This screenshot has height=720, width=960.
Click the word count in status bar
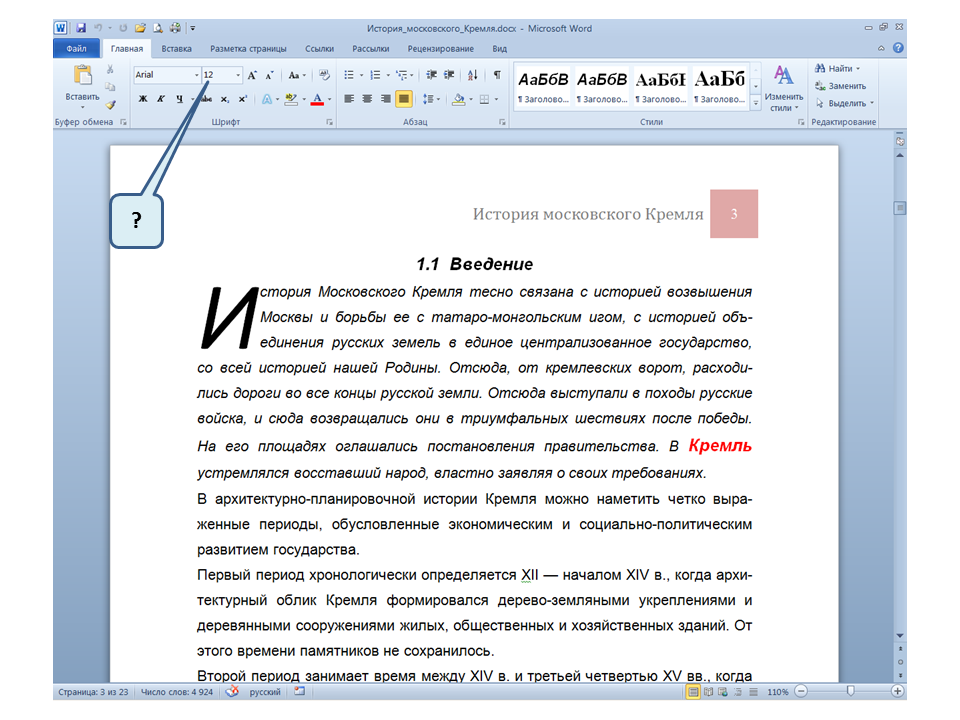(x=178, y=691)
